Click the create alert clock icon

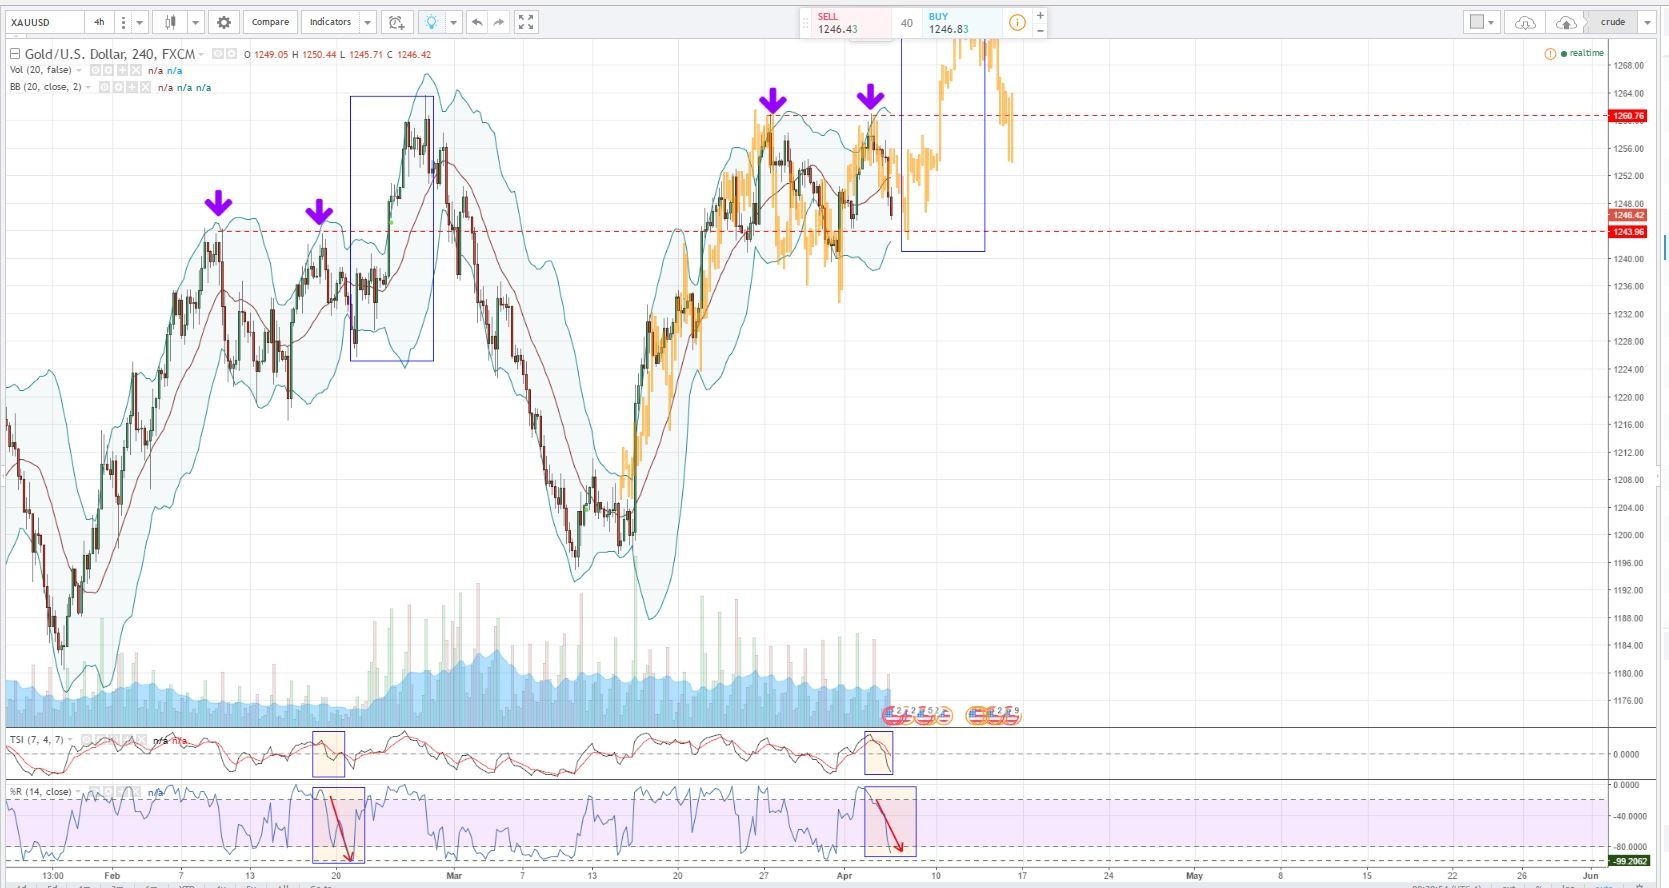click(x=397, y=22)
